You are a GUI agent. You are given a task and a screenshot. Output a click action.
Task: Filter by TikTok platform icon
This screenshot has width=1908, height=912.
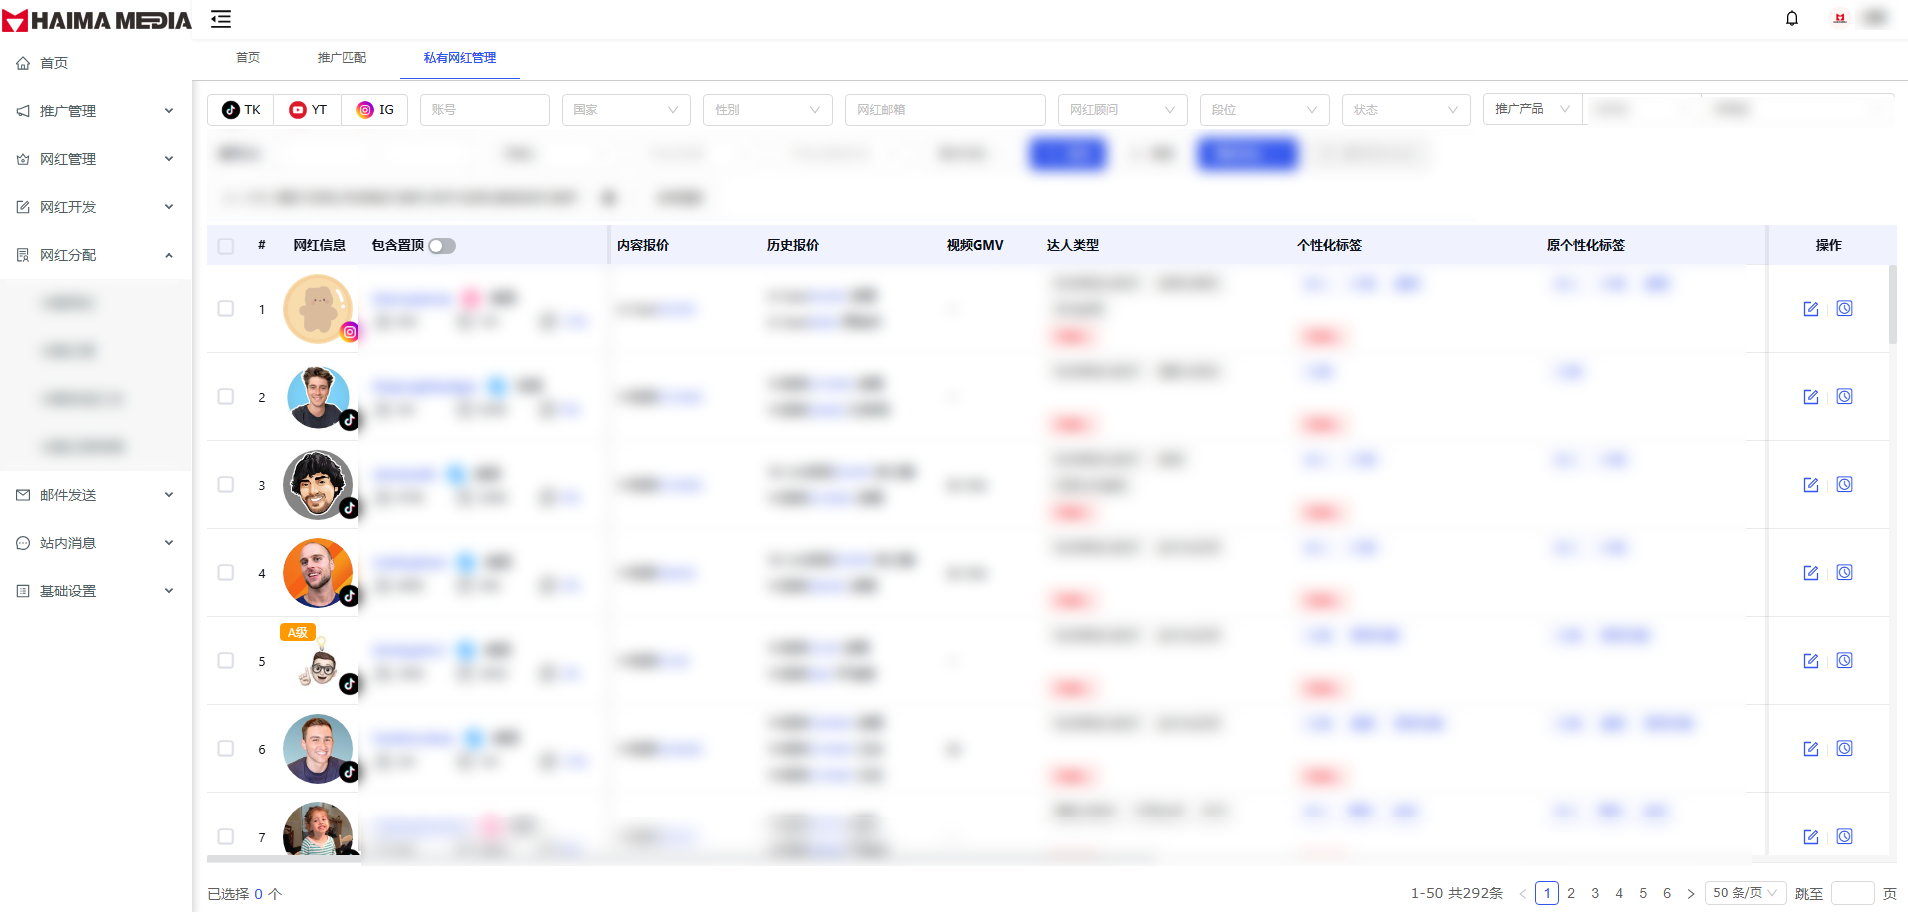point(241,110)
